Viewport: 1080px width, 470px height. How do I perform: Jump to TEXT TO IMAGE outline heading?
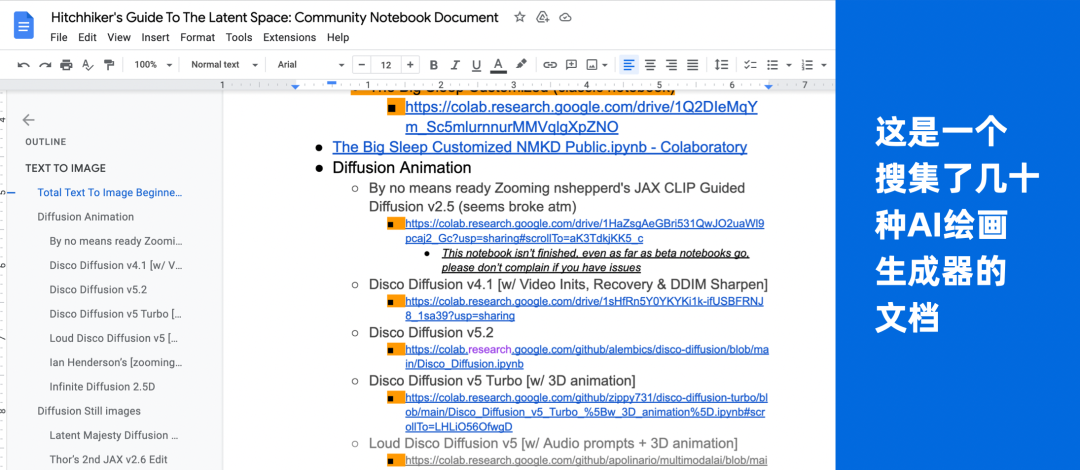click(x=65, y=168)
